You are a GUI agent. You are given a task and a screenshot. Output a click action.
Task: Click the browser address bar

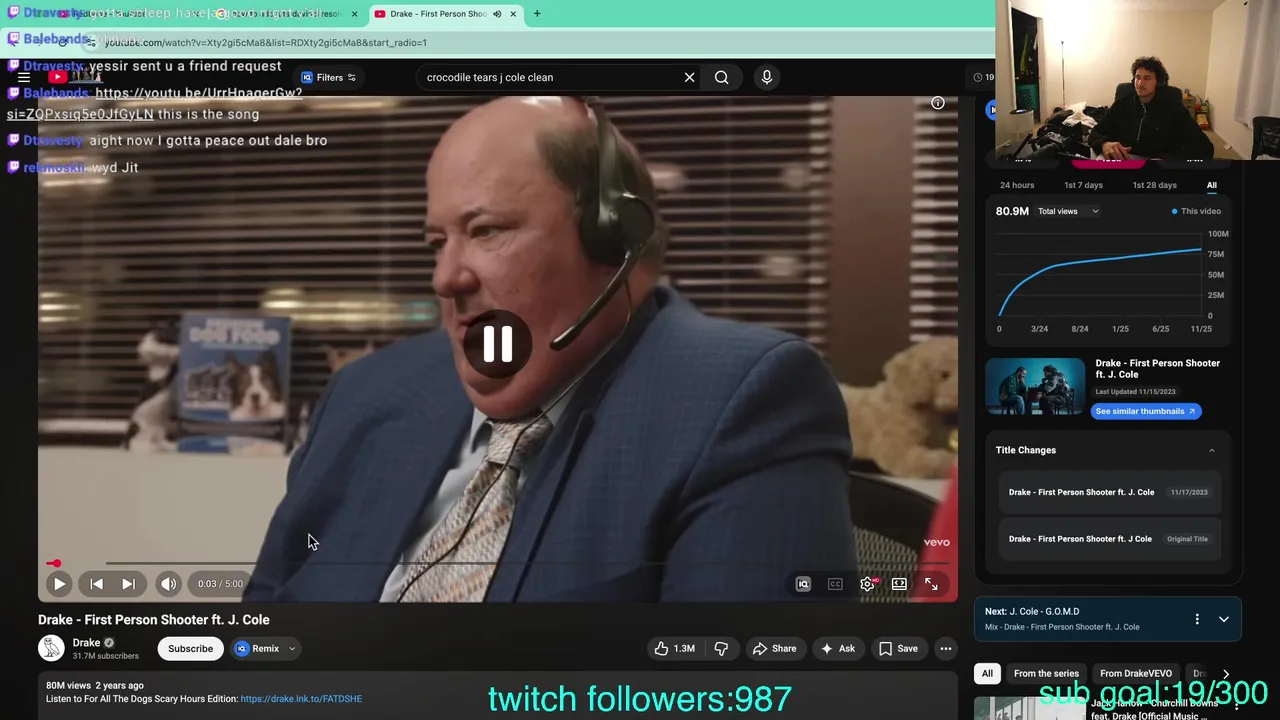coord(540,43)
